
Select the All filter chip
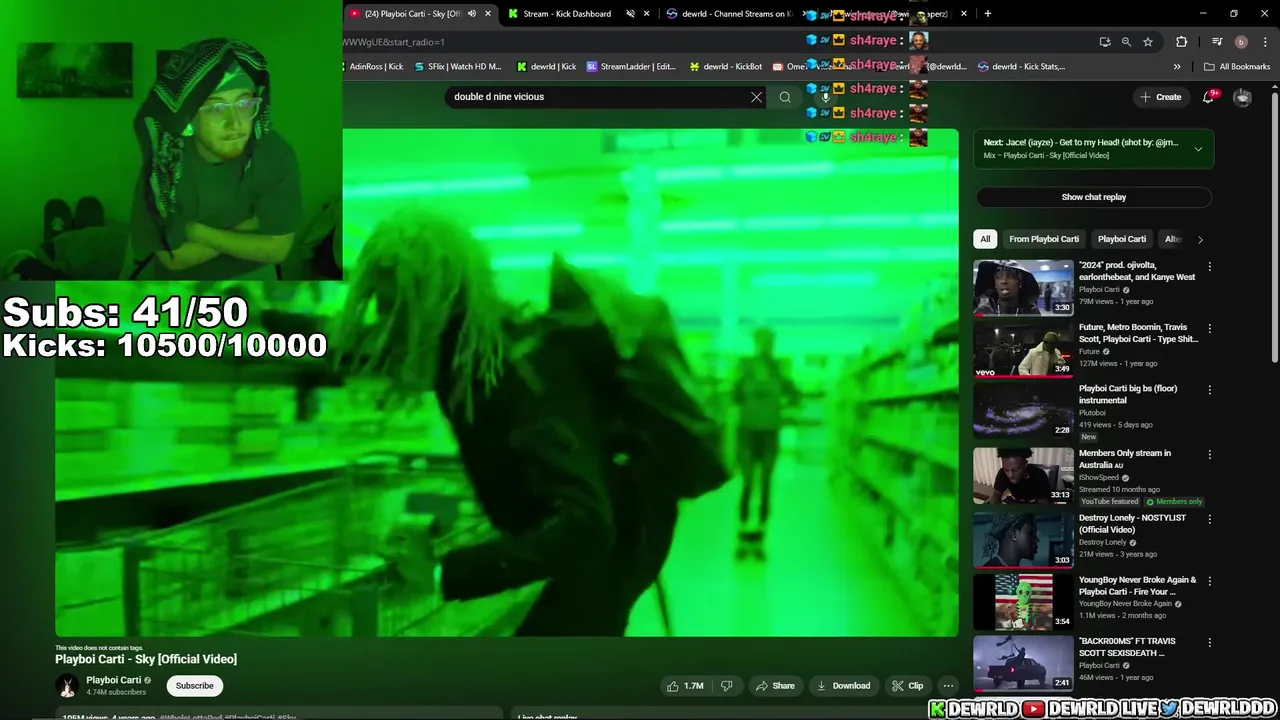[x=985, y=239]
